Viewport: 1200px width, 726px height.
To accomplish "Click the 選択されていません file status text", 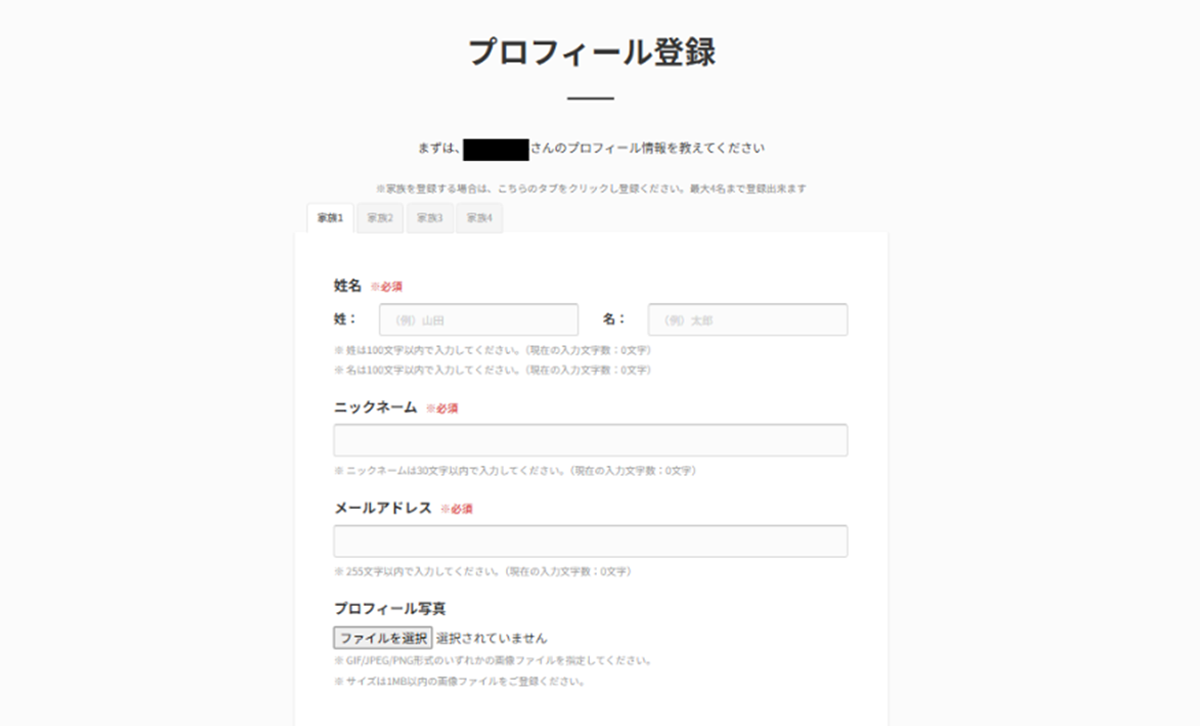I will click(492, 638).
